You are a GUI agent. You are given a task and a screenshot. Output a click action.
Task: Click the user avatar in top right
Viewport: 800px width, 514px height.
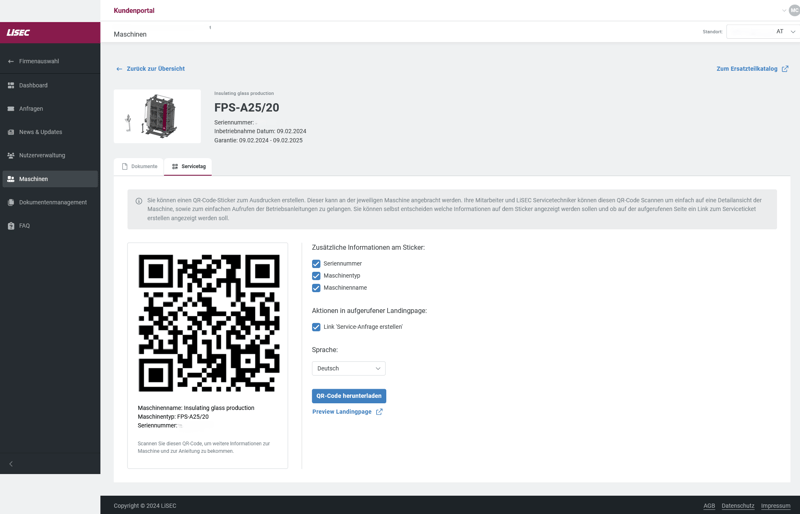[x=794, y=10]
